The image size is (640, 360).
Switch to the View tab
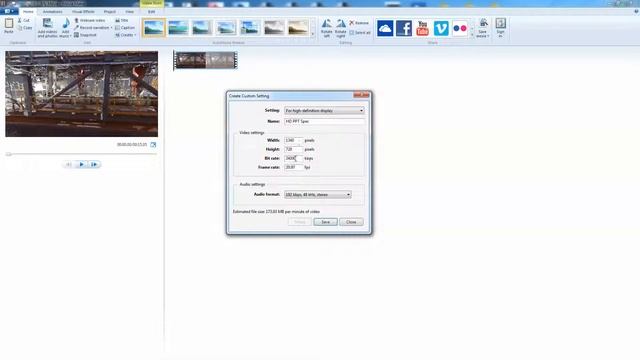pos(129,11)
